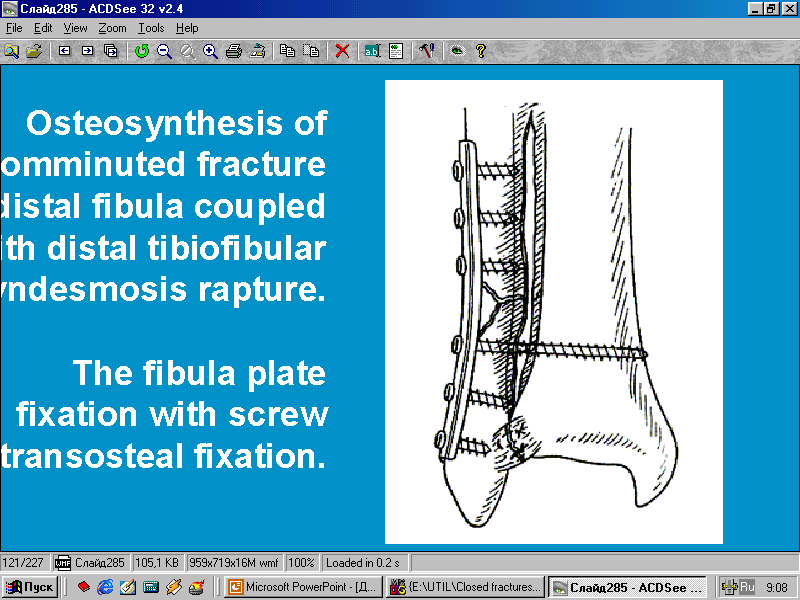Open the Tools menu
Screen dimensions: 800x600
[151, 28]
